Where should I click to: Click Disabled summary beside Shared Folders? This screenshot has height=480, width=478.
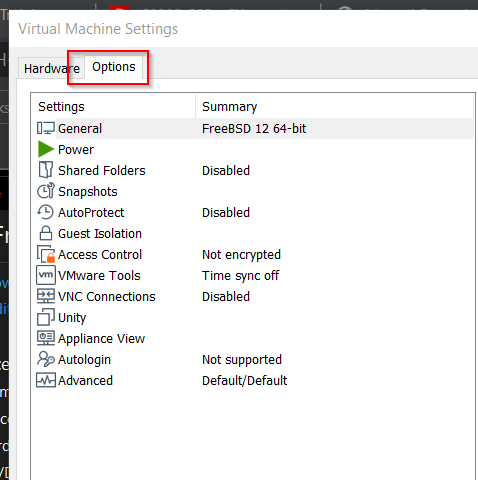[226, 171]
